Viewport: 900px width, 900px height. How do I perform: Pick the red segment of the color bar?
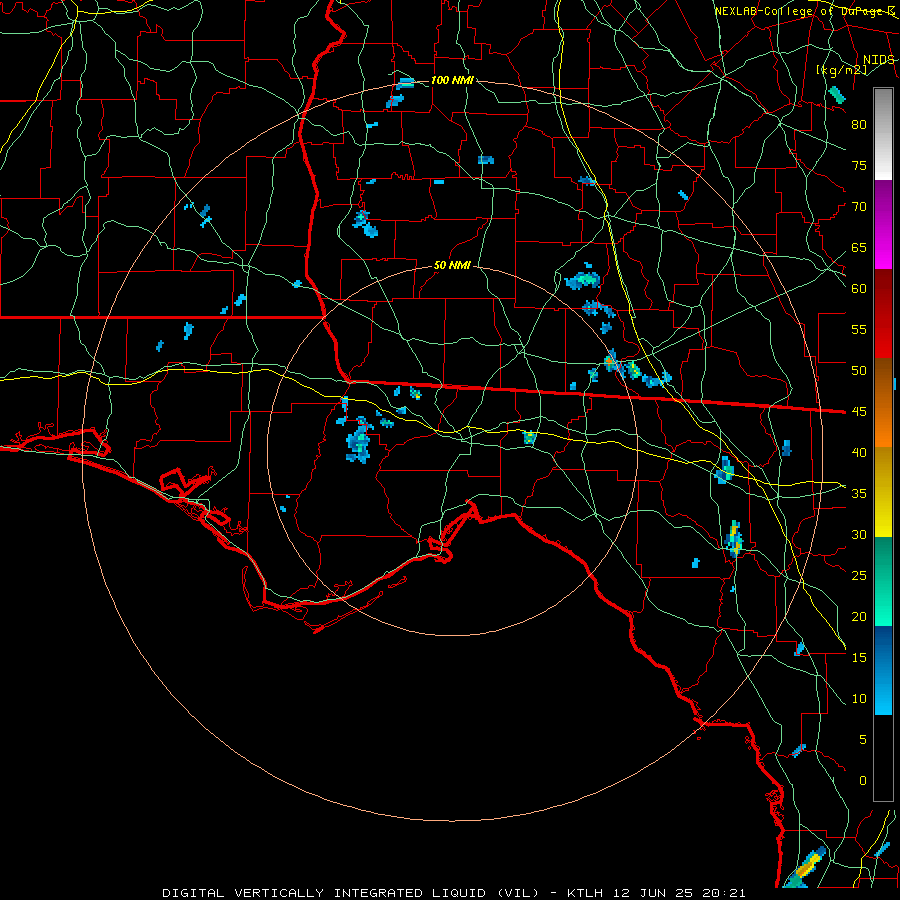point(883,314)
